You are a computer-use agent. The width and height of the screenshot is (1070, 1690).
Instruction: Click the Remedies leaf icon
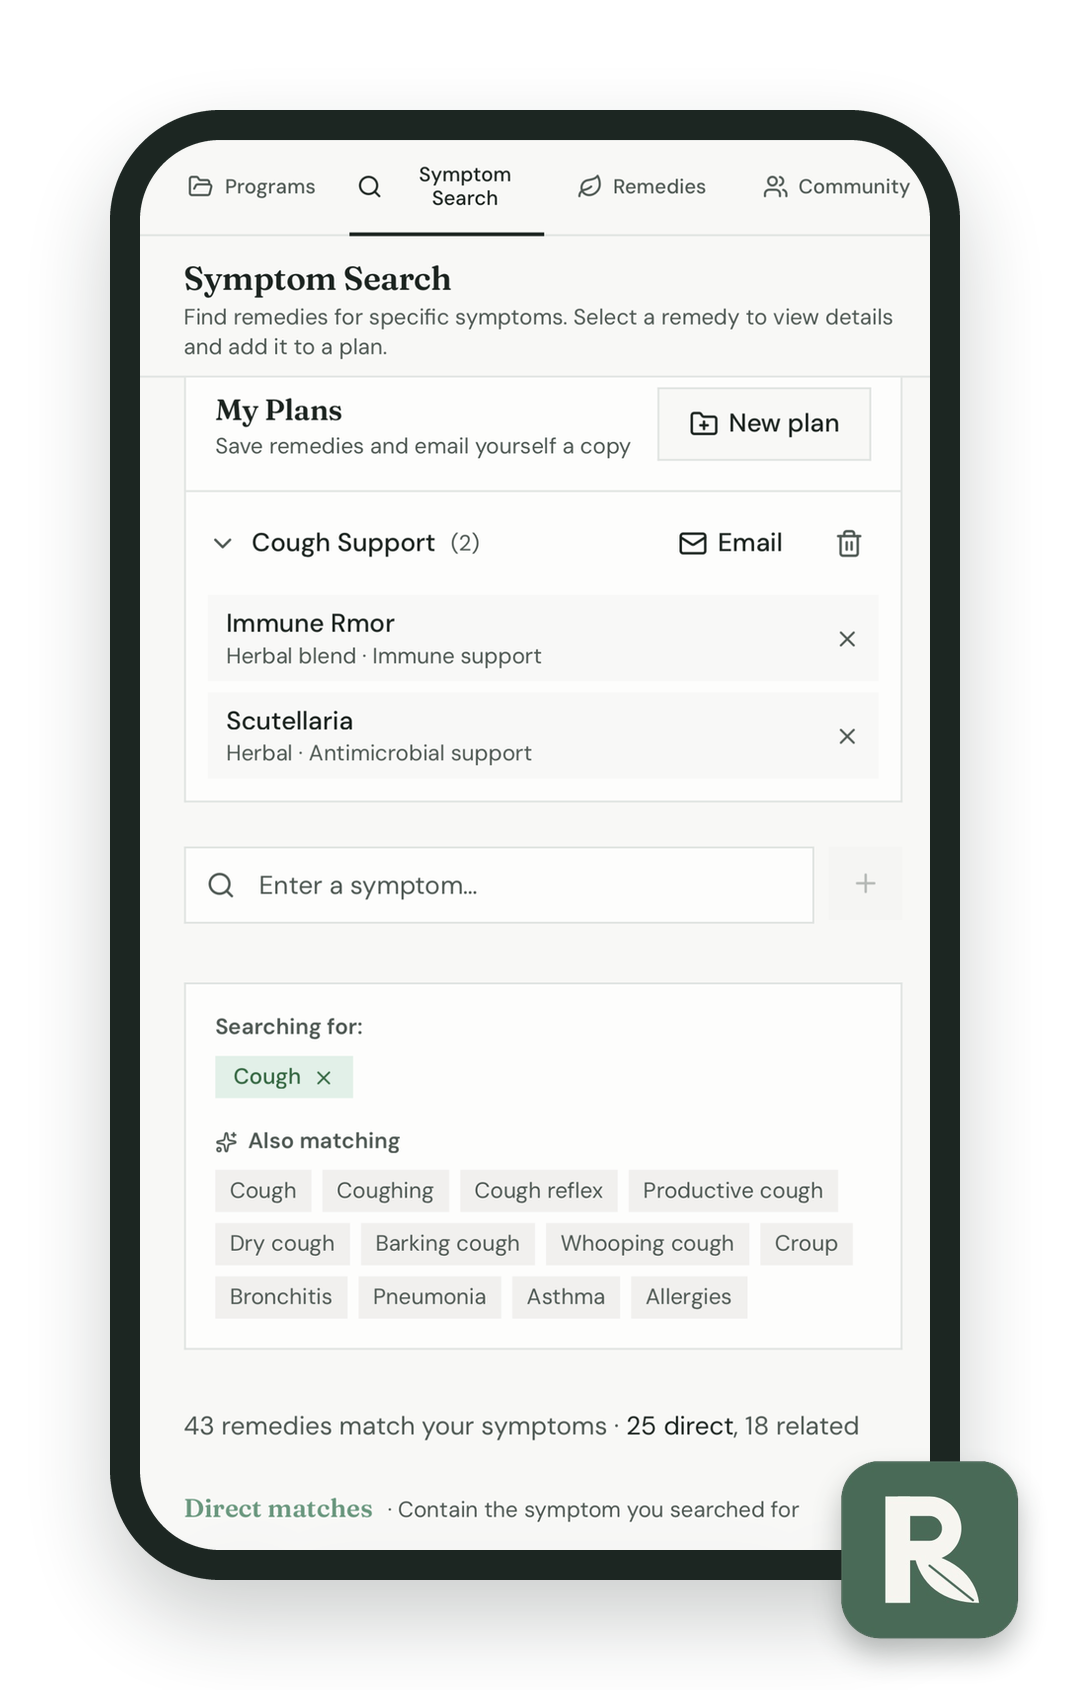point(590,187)
